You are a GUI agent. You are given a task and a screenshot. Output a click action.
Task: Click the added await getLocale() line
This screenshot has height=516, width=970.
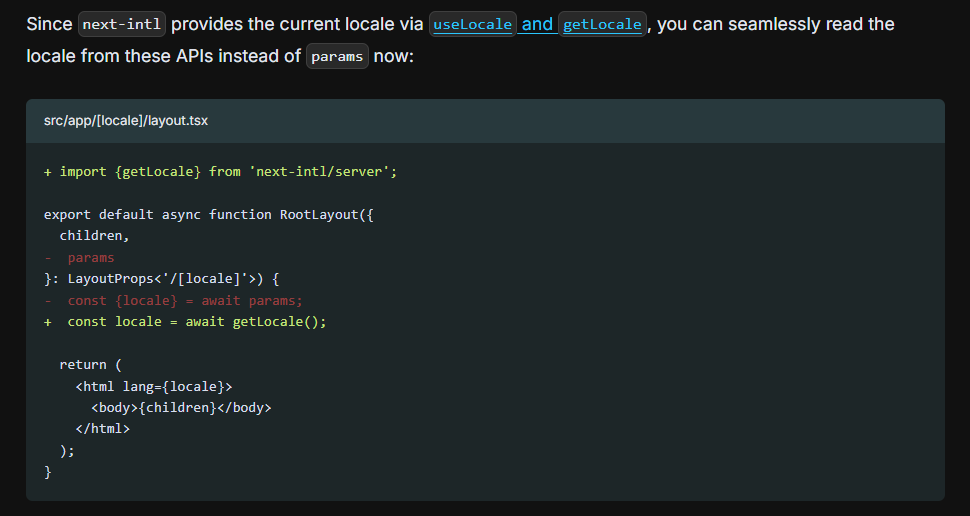pos(185,322)
